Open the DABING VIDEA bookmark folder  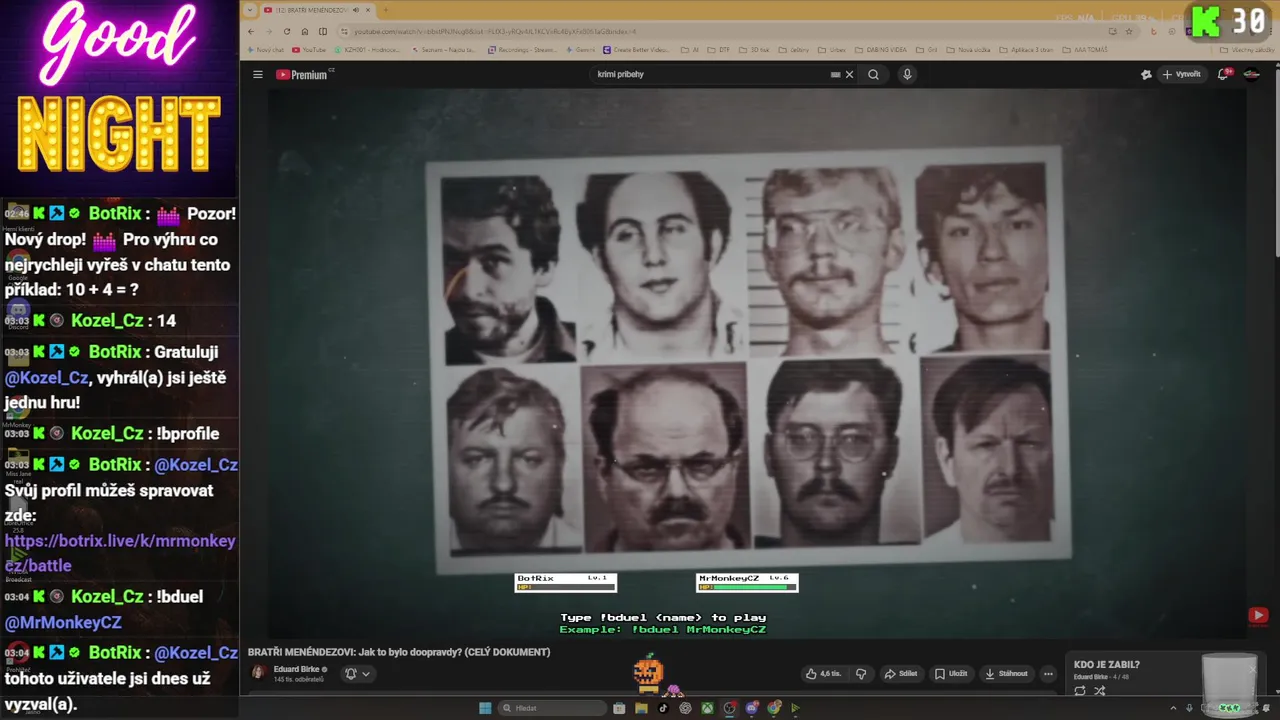pyautogui.click(x=880, y=49)
